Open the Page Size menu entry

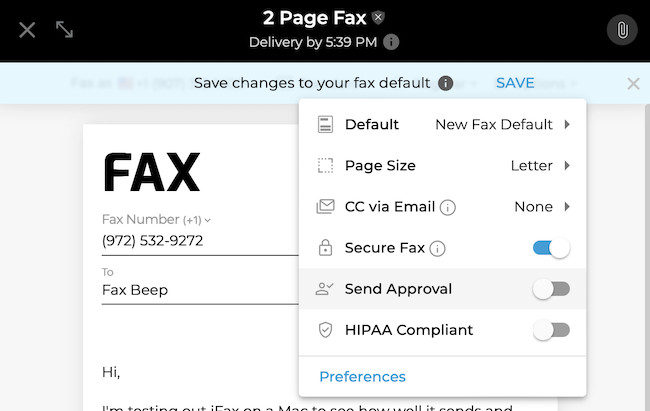[442, 165]
